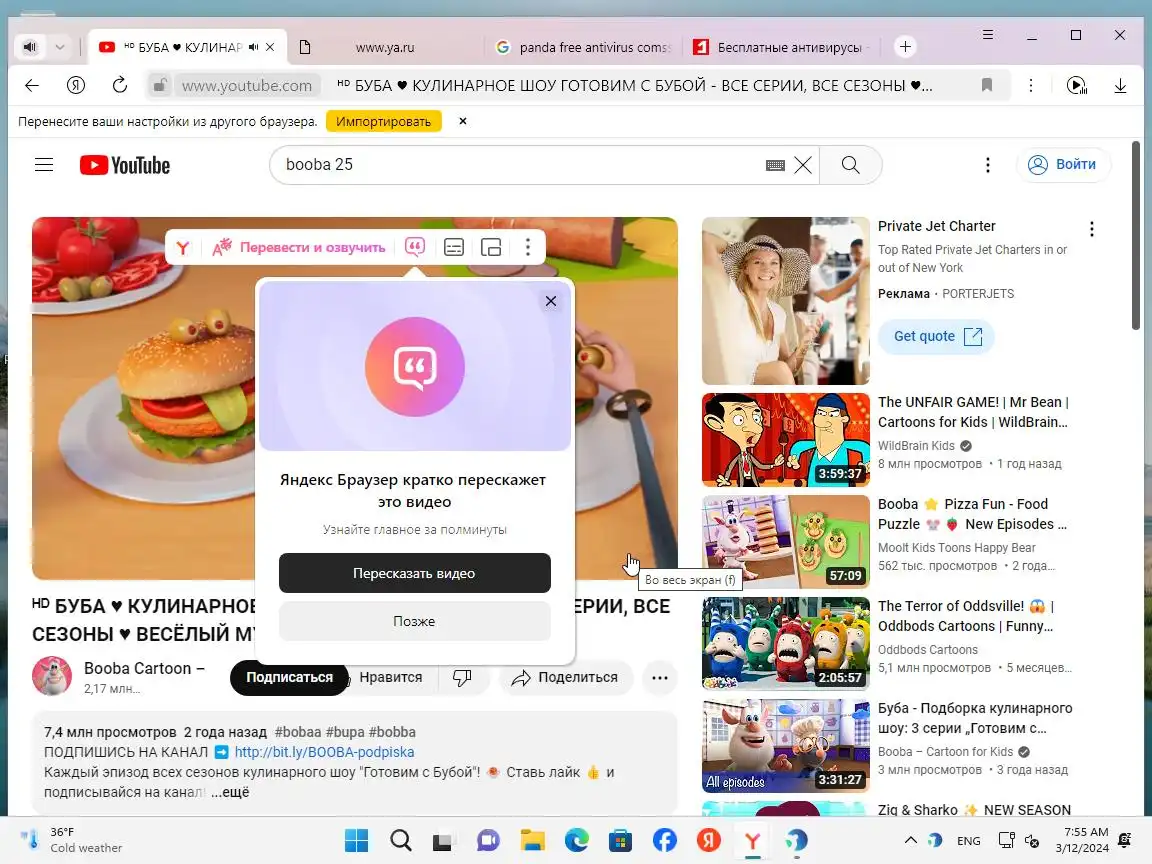Mute the sound icon on the БУБА tab
The height and width of the screenshot is (864, 1152).
[x=253, y=47]
